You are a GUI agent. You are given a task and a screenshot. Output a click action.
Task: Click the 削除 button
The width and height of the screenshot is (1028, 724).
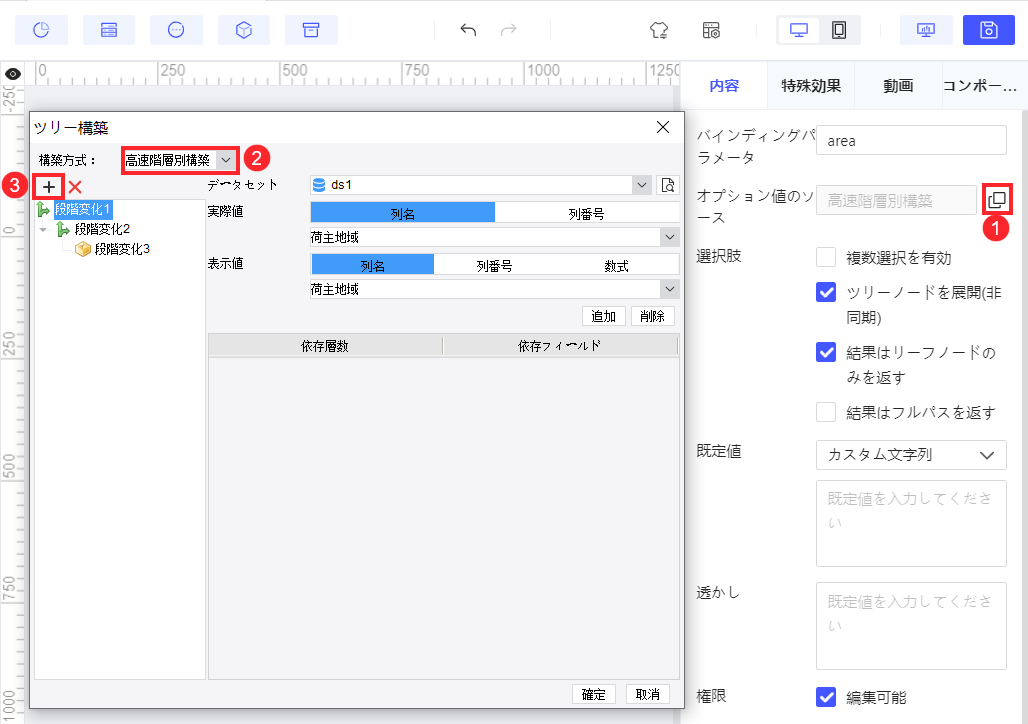click(x=652, y=316)
